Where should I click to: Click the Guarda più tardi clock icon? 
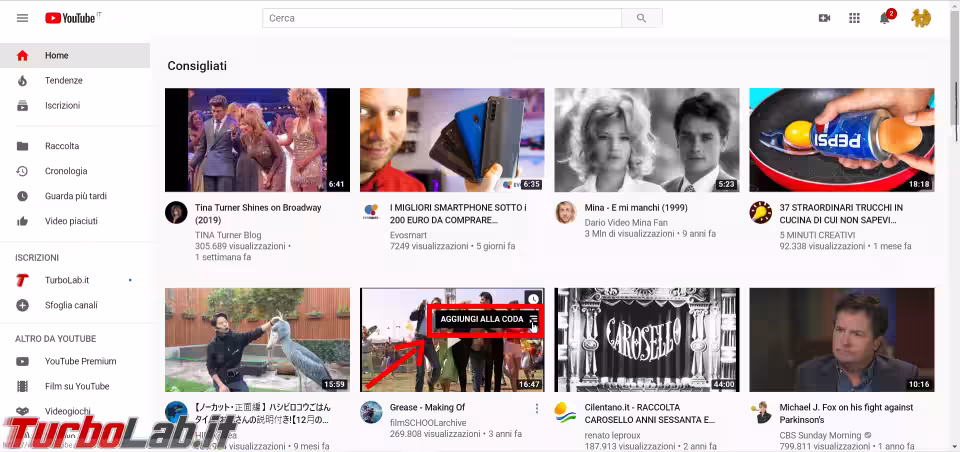[23, 197]
